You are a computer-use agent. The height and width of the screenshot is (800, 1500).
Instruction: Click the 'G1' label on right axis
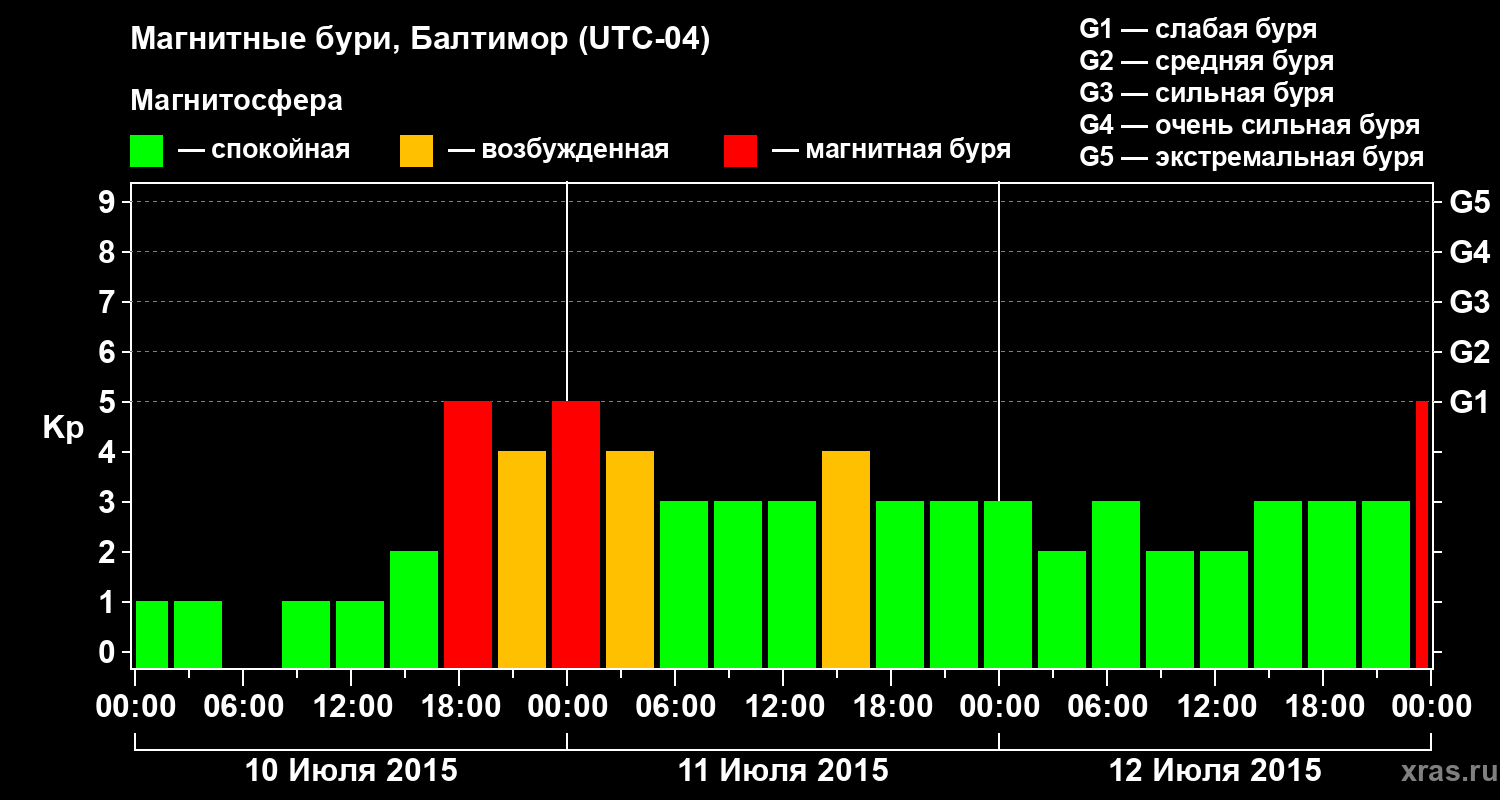pos(1469,402)
